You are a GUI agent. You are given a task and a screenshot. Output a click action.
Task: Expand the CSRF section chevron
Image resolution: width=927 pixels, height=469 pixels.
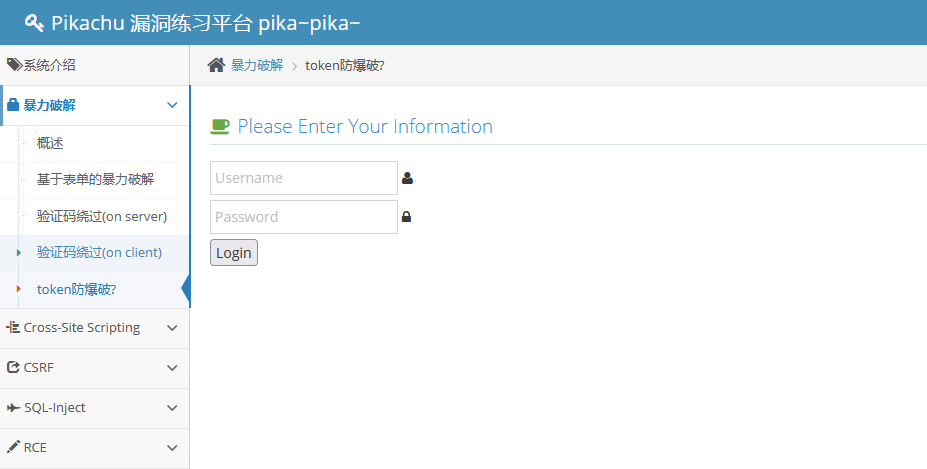172,367
